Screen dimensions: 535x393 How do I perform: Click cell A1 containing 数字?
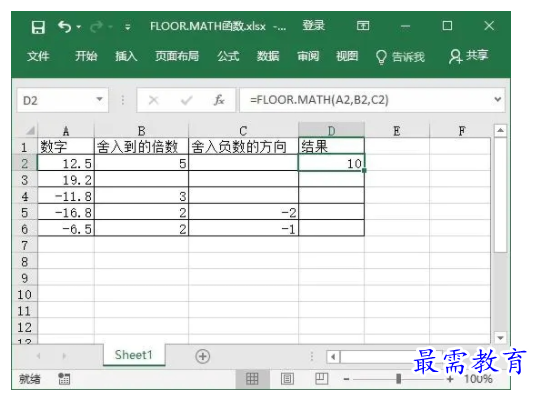click(66, 147)
